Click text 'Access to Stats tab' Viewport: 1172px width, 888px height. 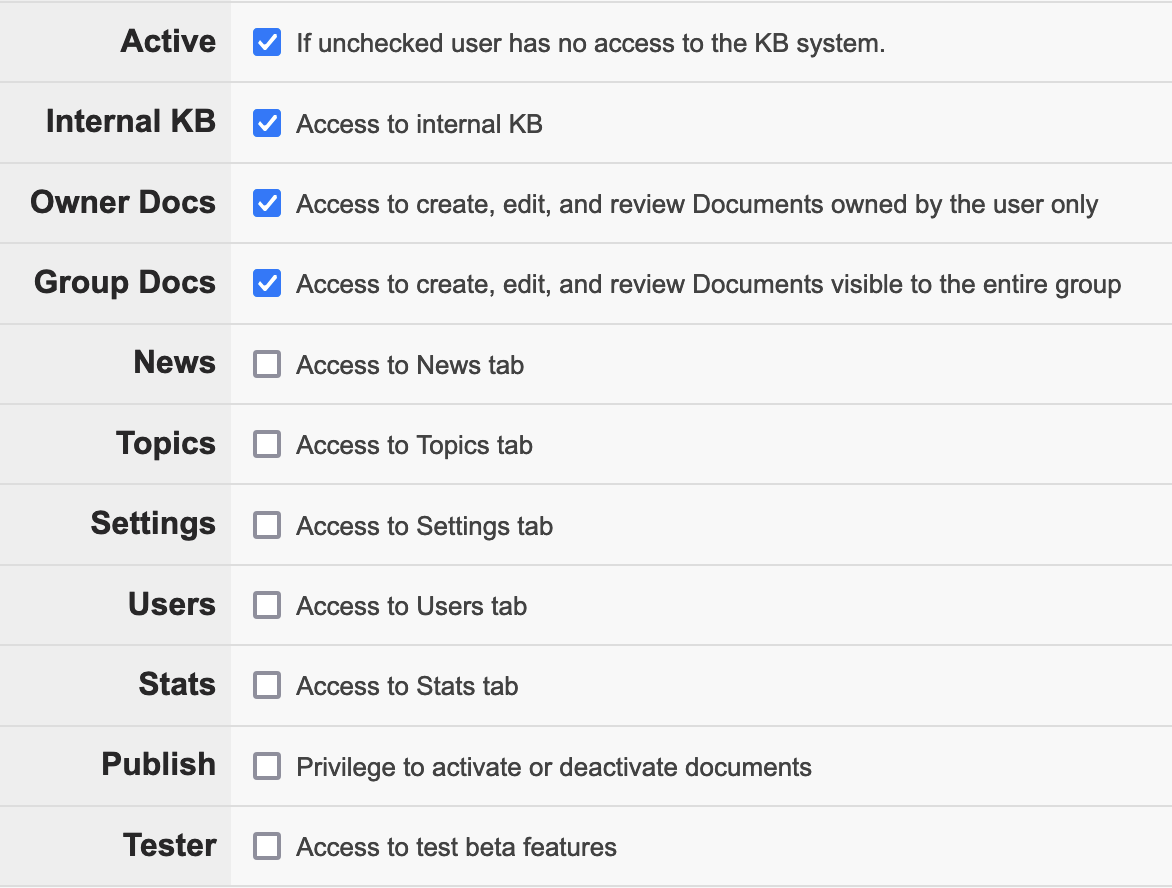[407, 686]
